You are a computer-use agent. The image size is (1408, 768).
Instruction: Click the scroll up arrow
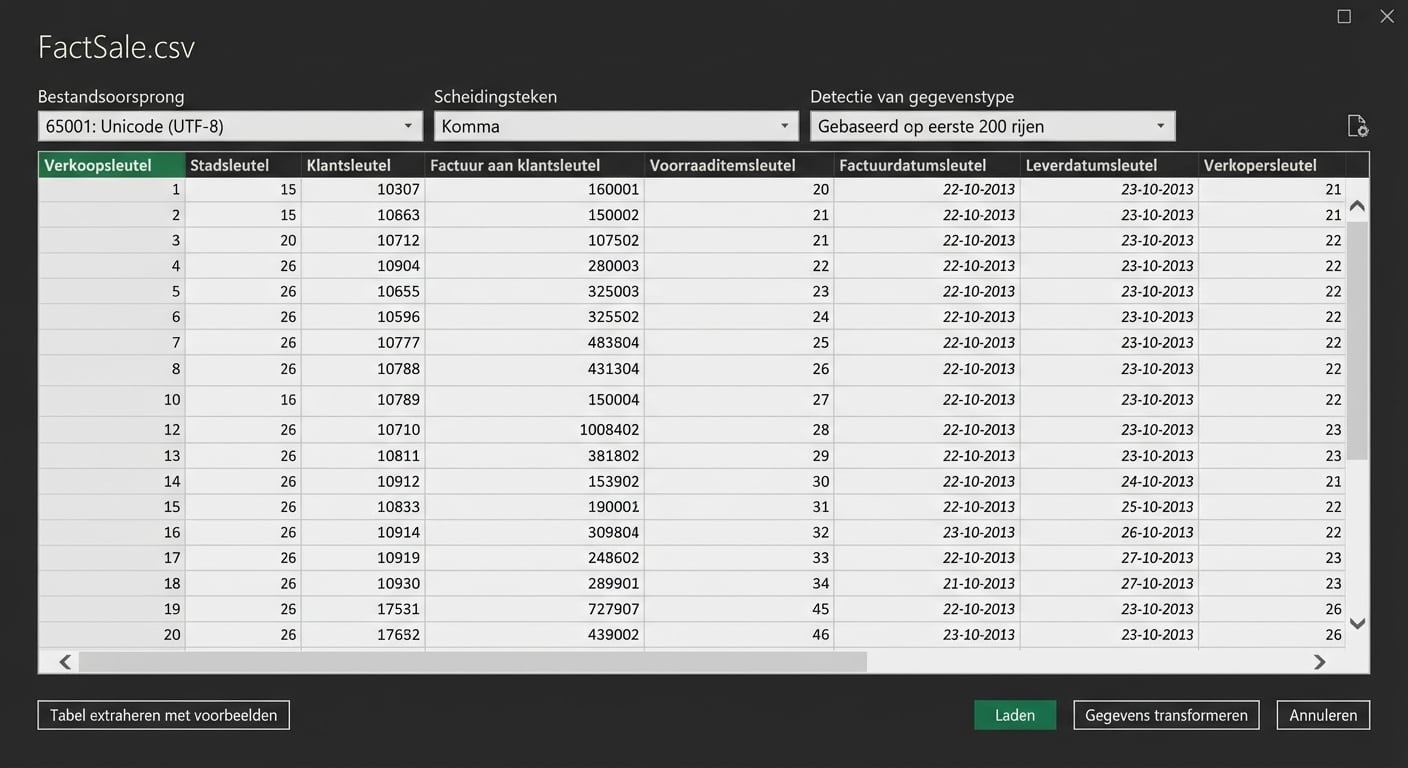pos(1357,205)
